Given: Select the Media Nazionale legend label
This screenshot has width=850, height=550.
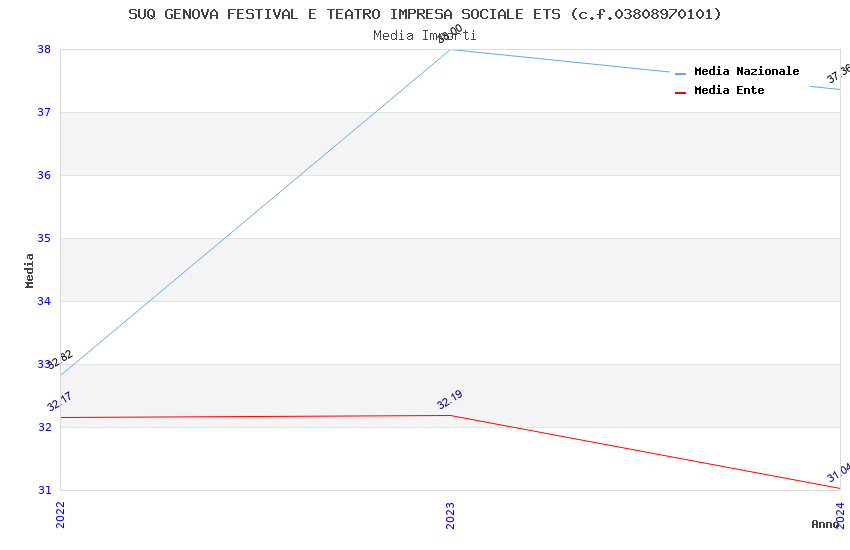Looking at the screenshot, I should point(746,71).
